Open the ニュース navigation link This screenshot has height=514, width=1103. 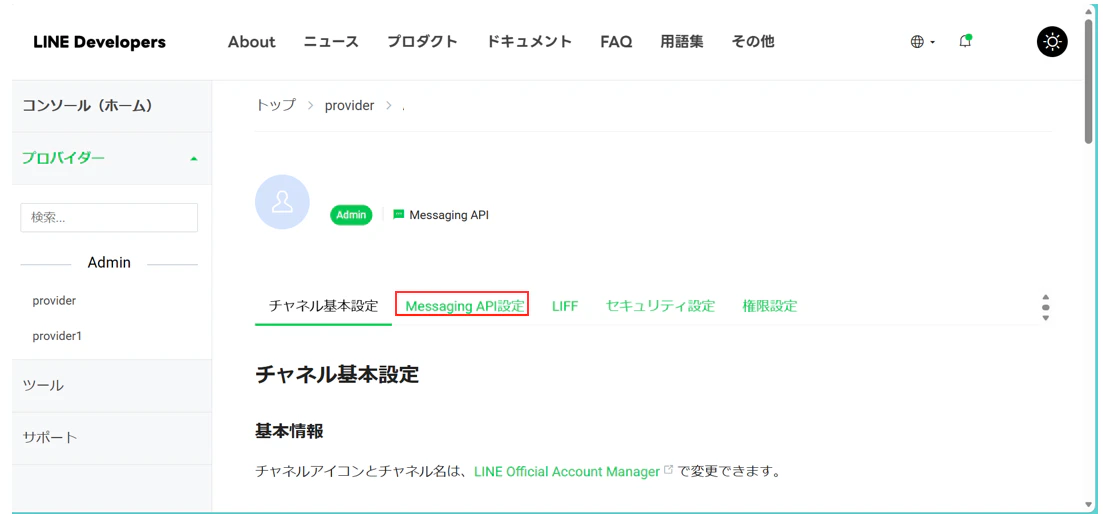coord(331,42)
